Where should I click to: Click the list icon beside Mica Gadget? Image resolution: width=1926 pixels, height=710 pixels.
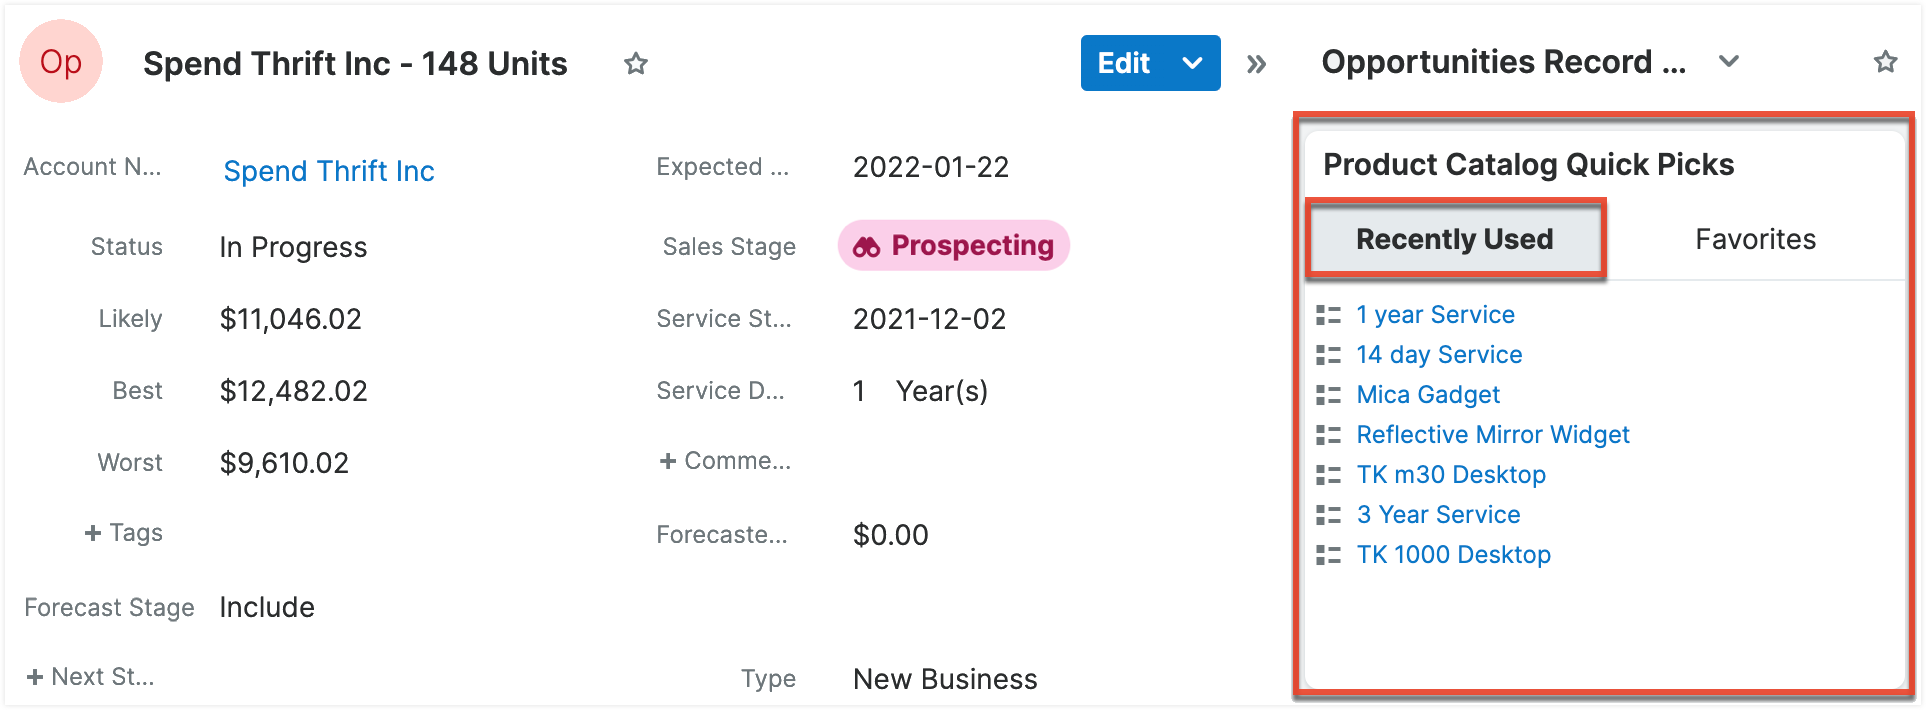[1328, 395]
